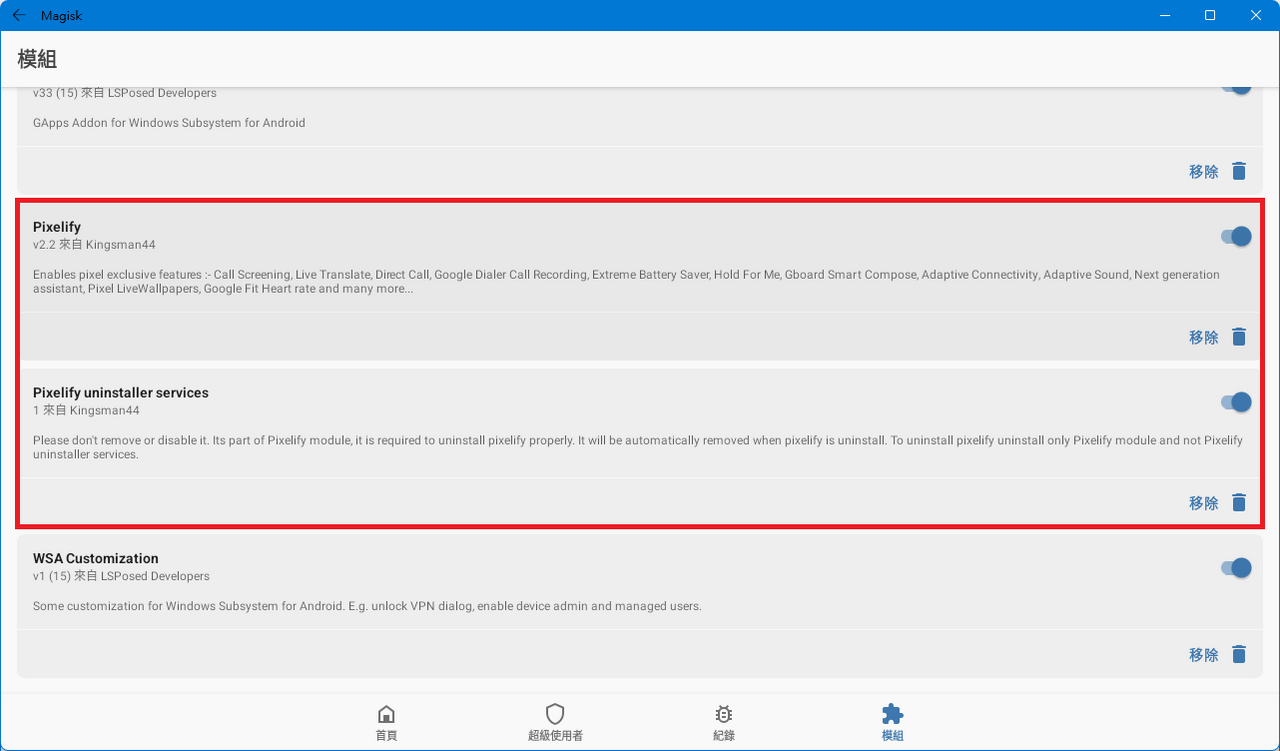1280x751 pixels.
Task: Switch to the 超級使用者 superuser tab
Action: coord(555,722)
